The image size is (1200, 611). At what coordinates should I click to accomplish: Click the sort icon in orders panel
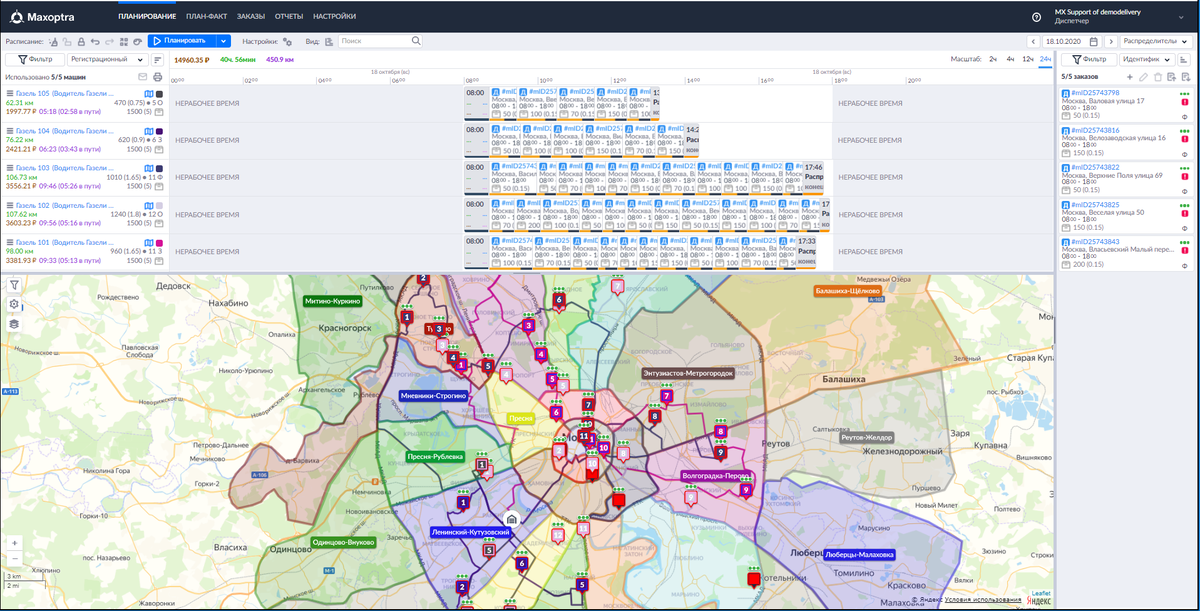pos(1185,60)
